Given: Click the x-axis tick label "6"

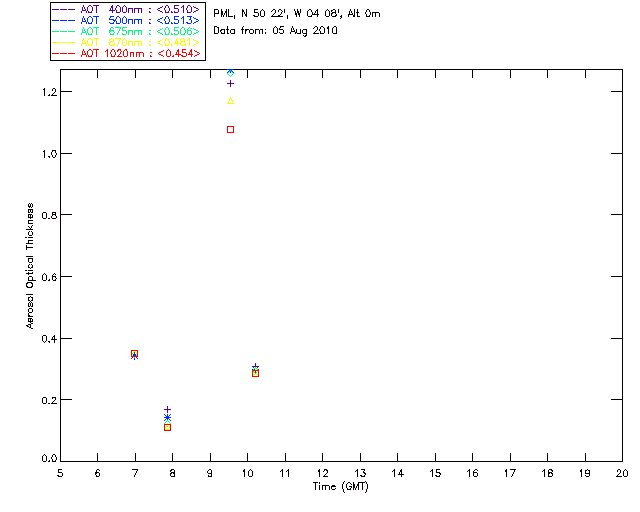Looking at the screenshot, I should point(98,473).
